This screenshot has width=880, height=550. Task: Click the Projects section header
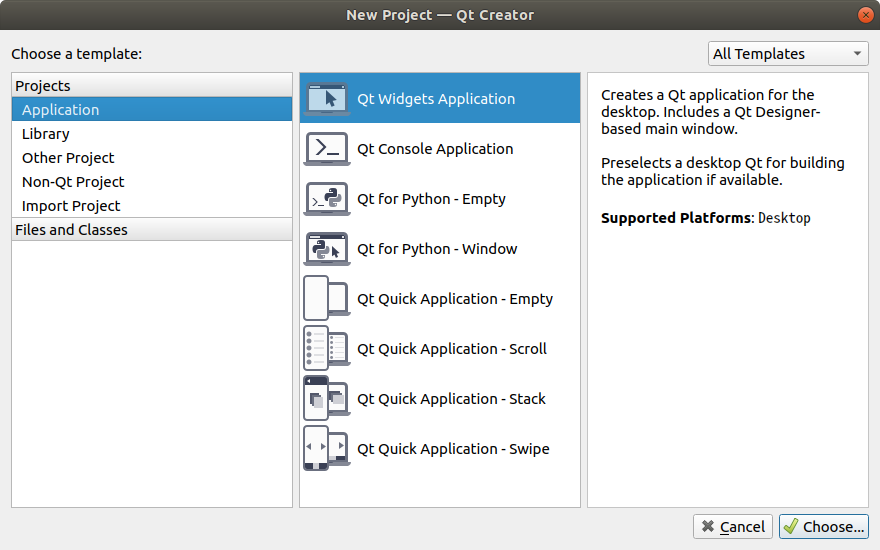coord(43,86)
